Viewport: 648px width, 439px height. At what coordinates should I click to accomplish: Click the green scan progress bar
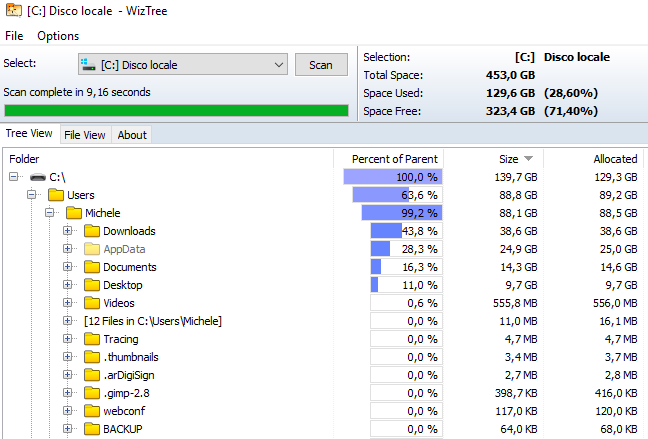[x=176, y=110]
